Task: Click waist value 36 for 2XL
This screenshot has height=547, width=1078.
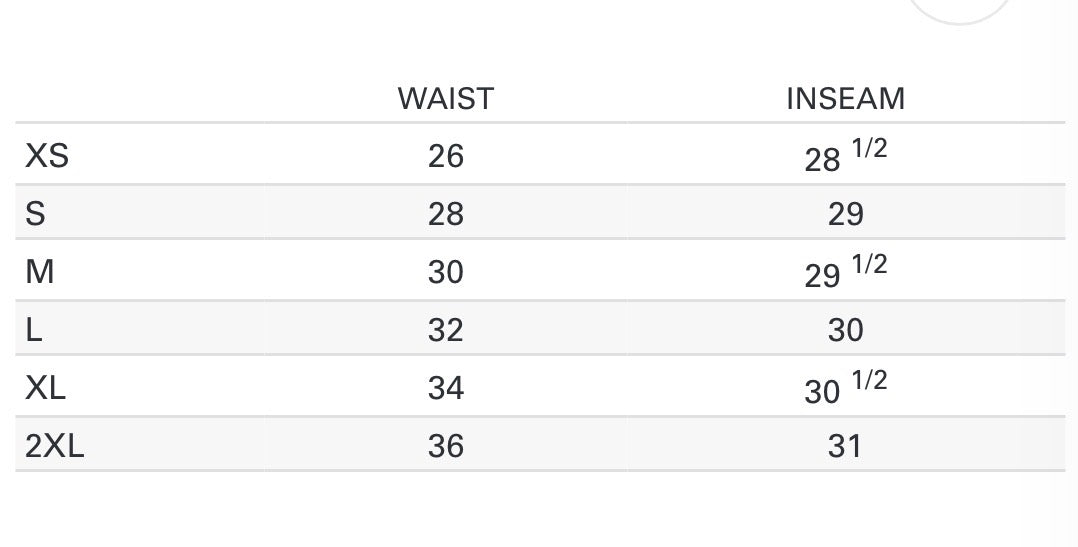Action: 445,445
